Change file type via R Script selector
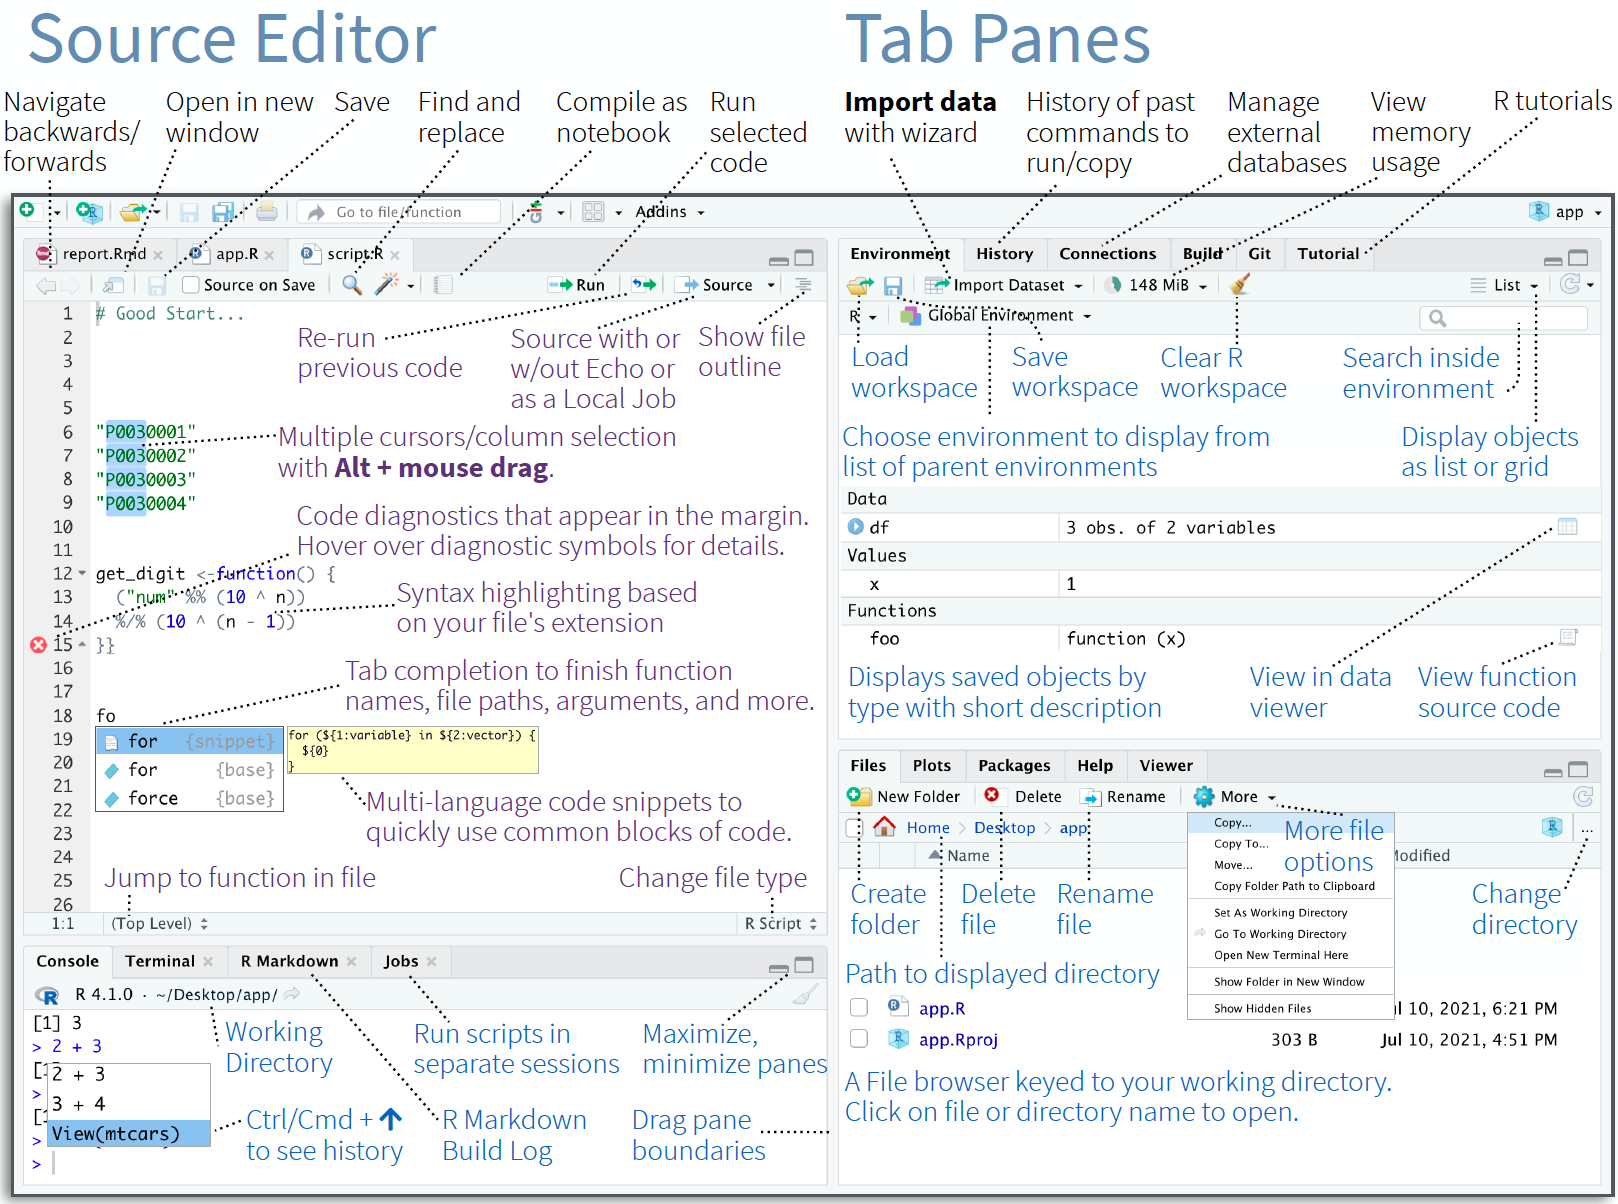Screen dimensions: 1618x1204 coord(781,924)
